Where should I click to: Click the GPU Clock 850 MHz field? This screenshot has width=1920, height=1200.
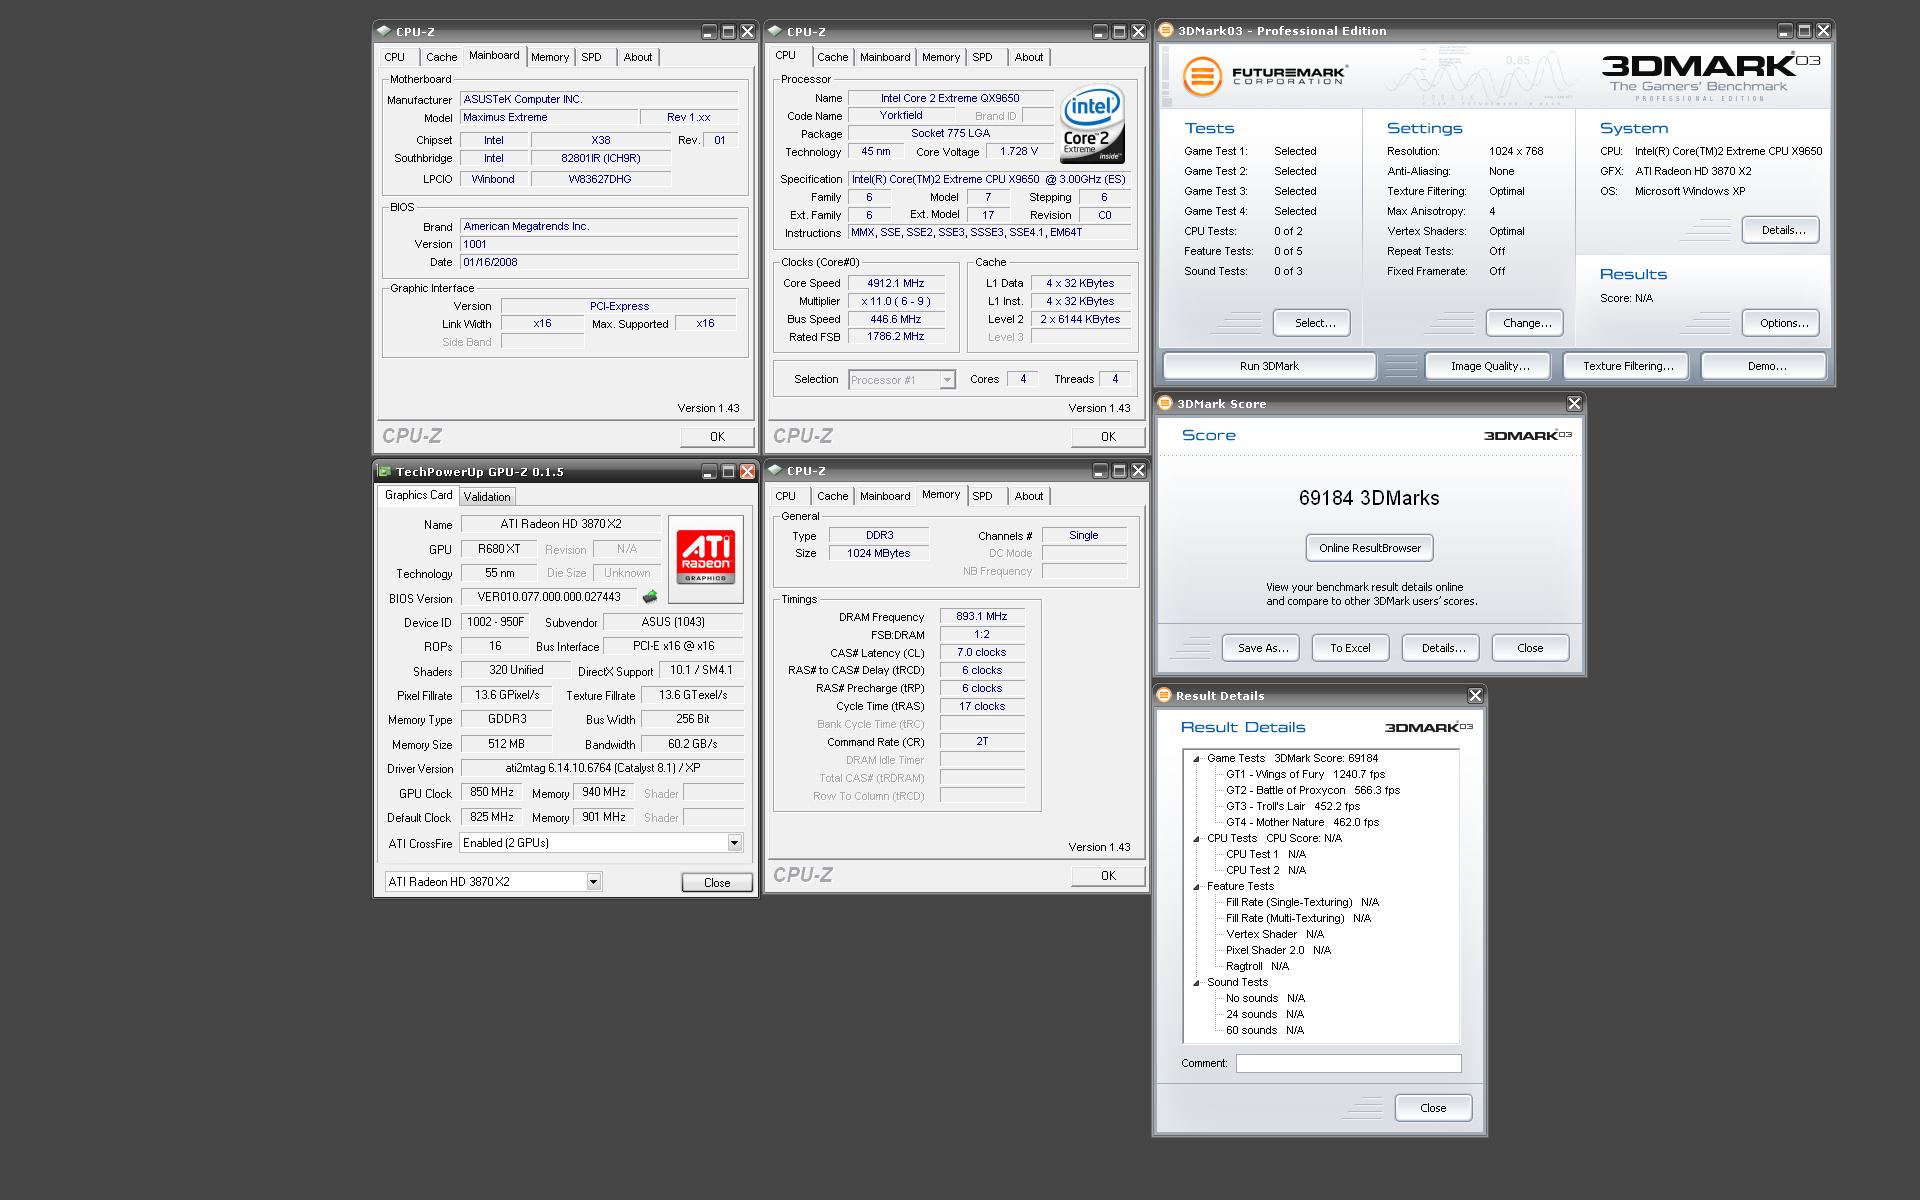(x=492, y=792)
